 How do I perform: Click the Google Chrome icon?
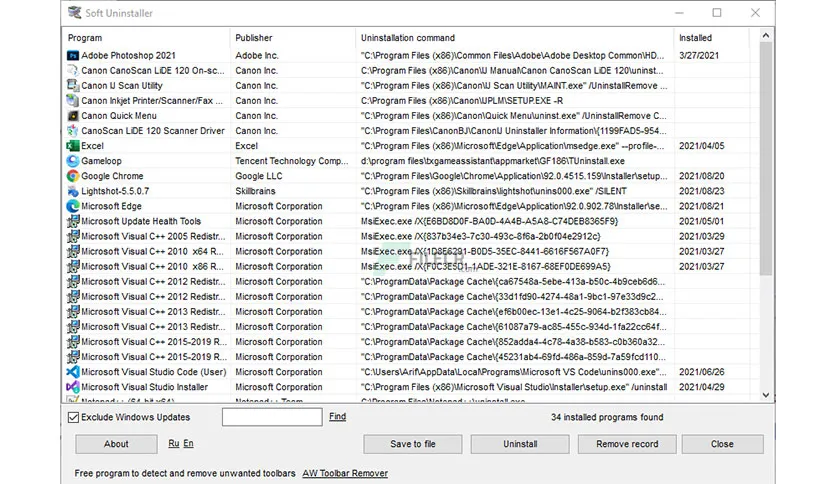click(73, 176)
